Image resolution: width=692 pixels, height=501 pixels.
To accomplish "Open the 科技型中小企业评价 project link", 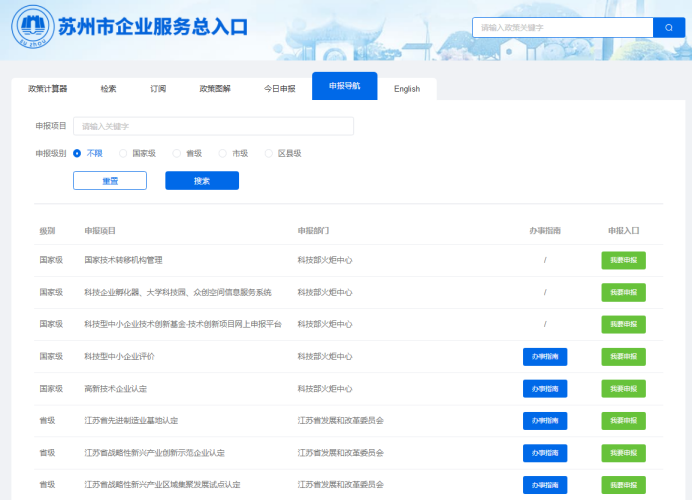I will [119, 356].
